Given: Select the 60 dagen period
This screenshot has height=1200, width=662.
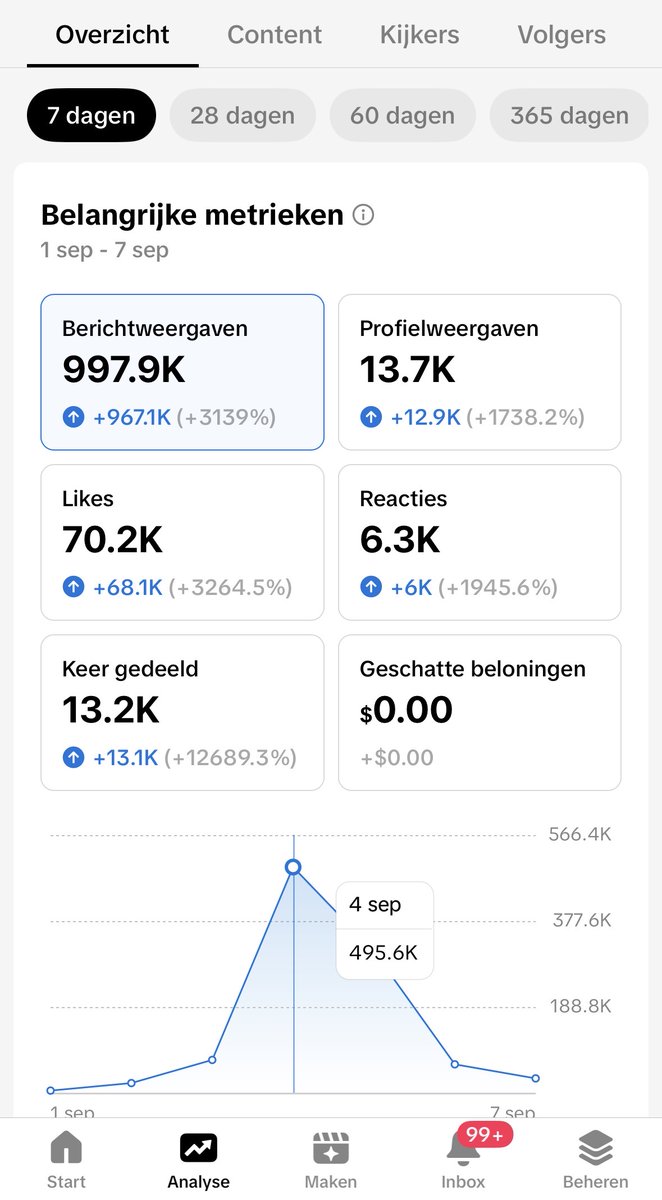Looking at the screenshot, I should click(402, 115).
